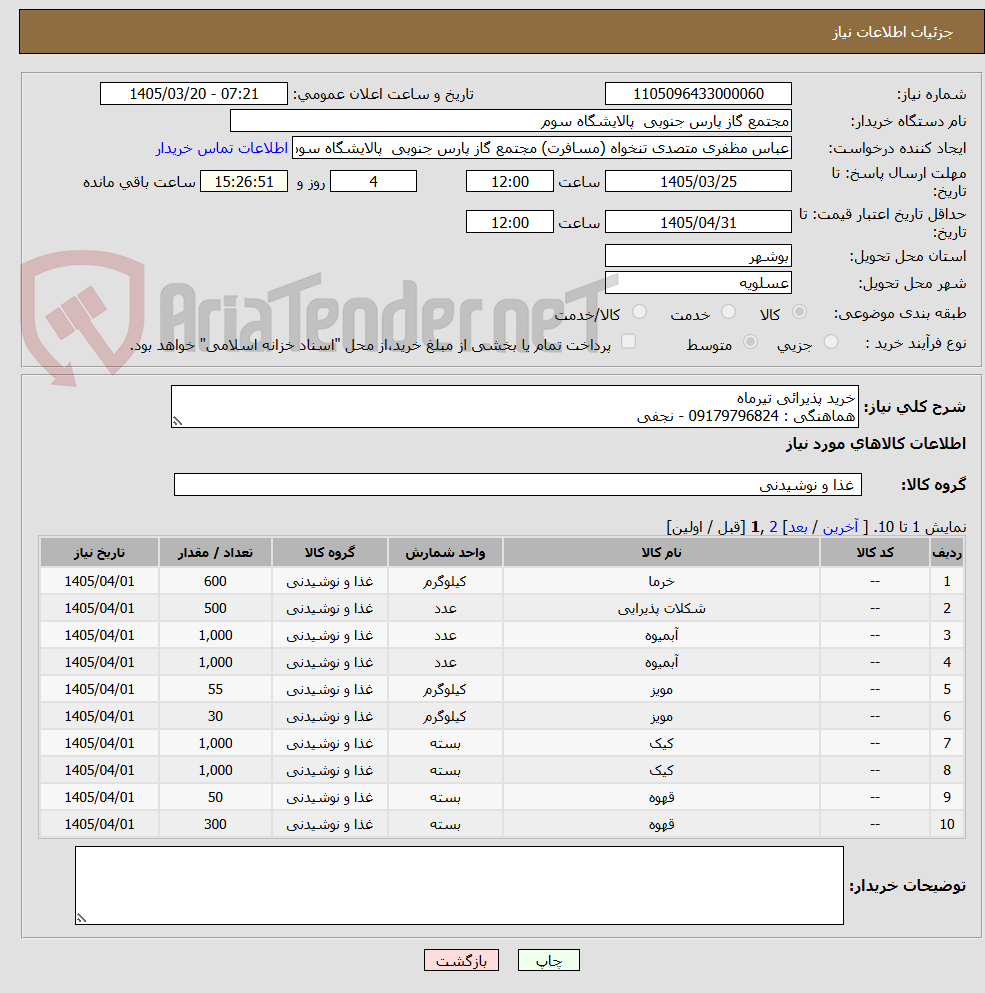Click price validity date 1405/04/31
985x993 pixels.
[x=698, y=222]
